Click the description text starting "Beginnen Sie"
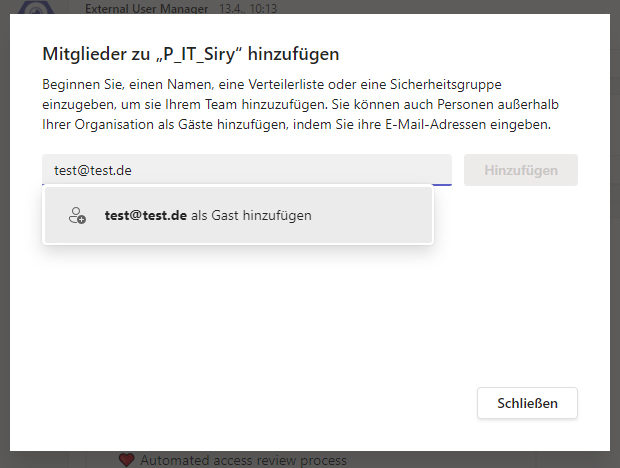Image resolution: width=620 pixels, height=468 pixels. (x=300, y=104)
